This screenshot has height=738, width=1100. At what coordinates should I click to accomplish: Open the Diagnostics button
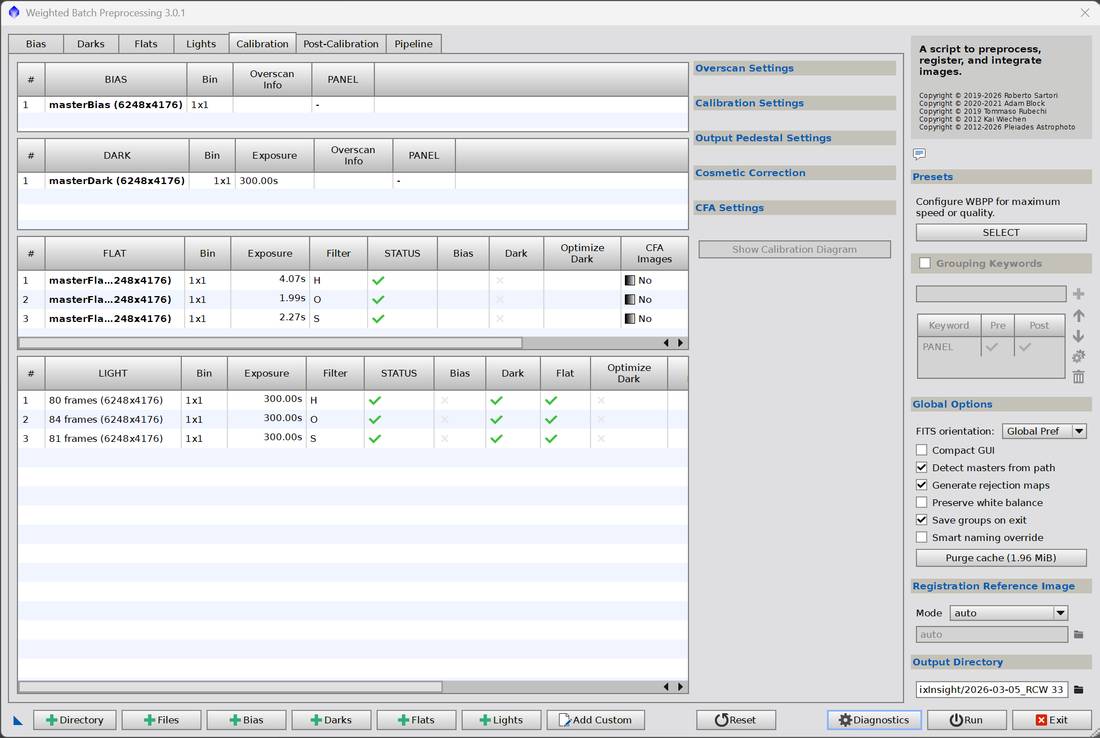(873, 720)
